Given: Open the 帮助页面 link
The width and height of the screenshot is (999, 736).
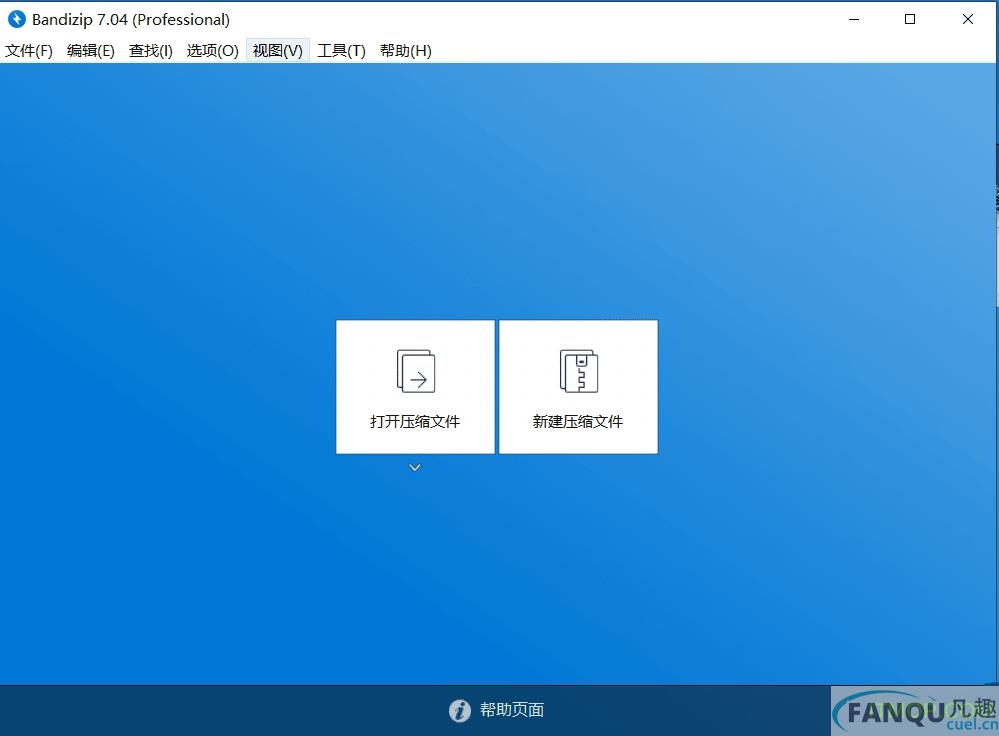Looking at the screenshot, I should coord(512,711).
